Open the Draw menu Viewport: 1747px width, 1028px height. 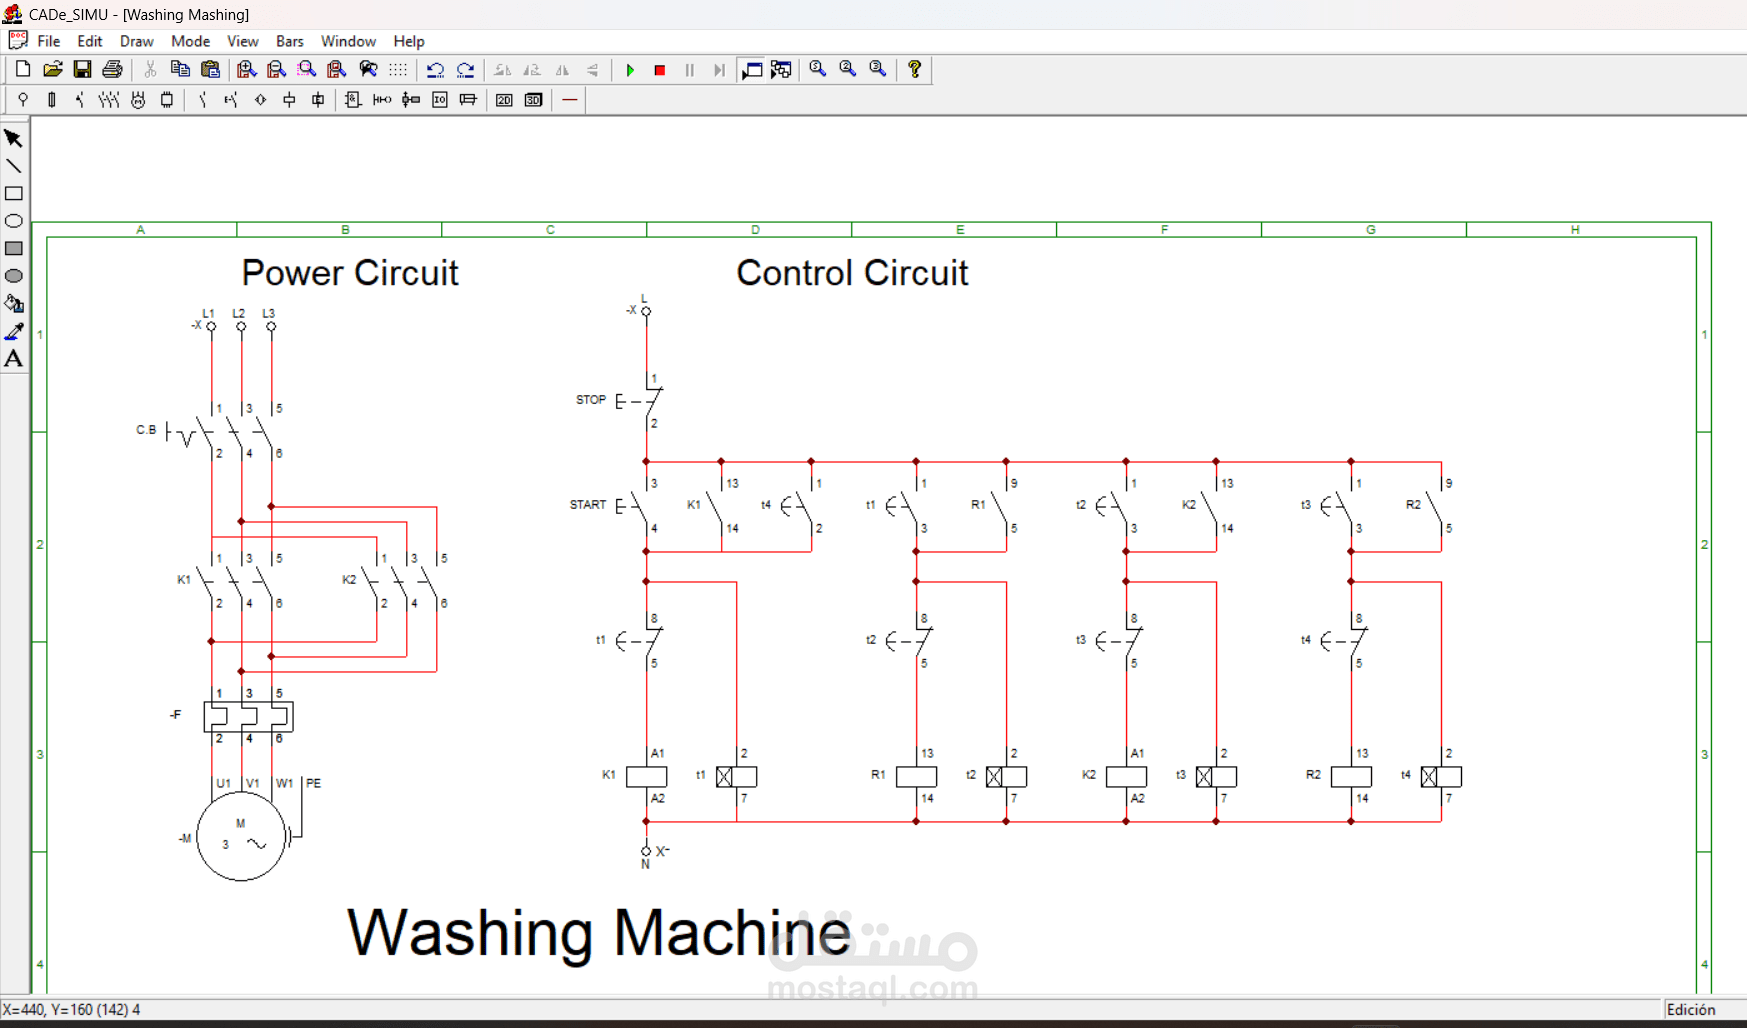point(137,41)
